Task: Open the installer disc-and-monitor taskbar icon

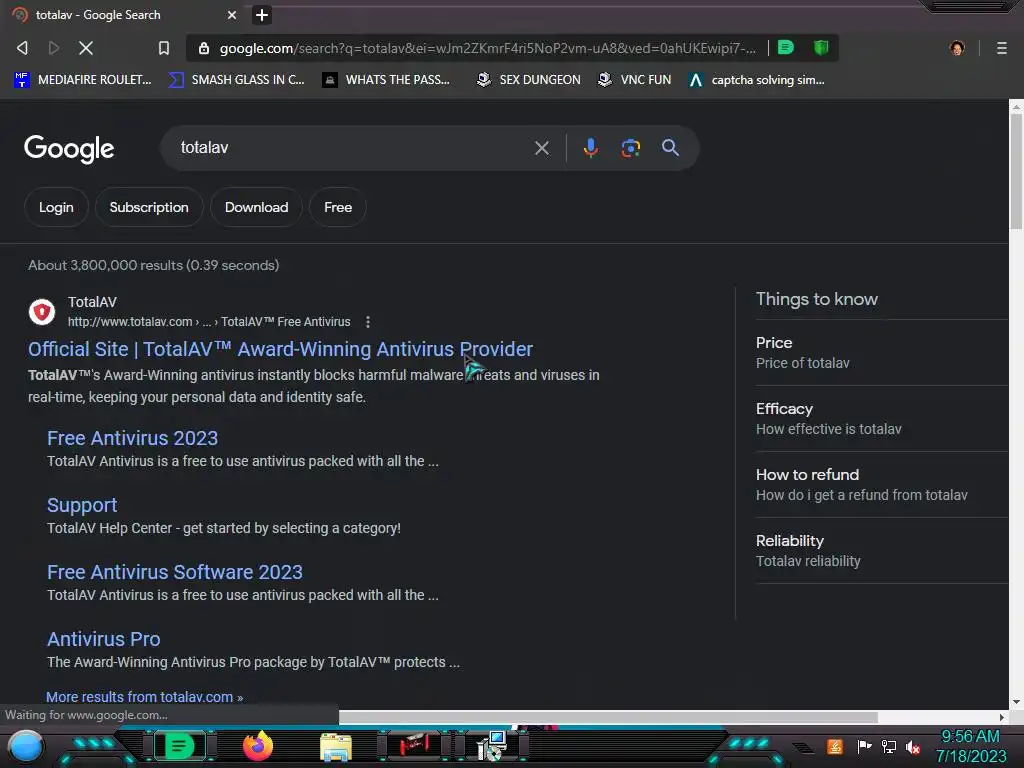Action: [x=492, y=746]
